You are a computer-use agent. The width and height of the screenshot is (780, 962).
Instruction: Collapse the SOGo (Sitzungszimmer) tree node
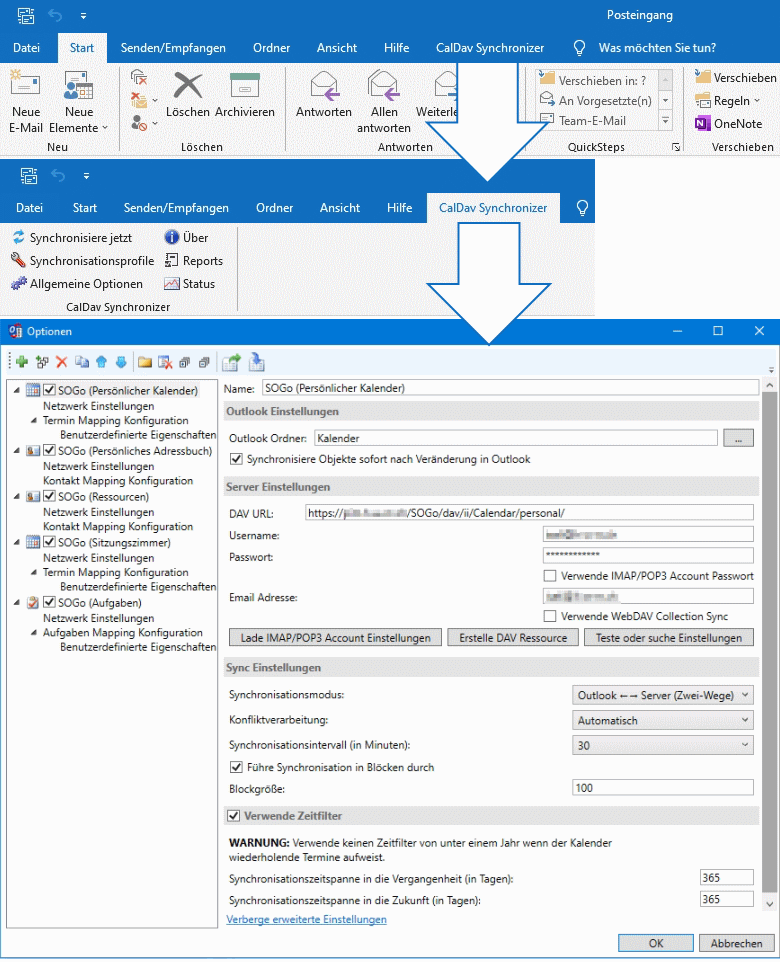[x=17, y=542]
